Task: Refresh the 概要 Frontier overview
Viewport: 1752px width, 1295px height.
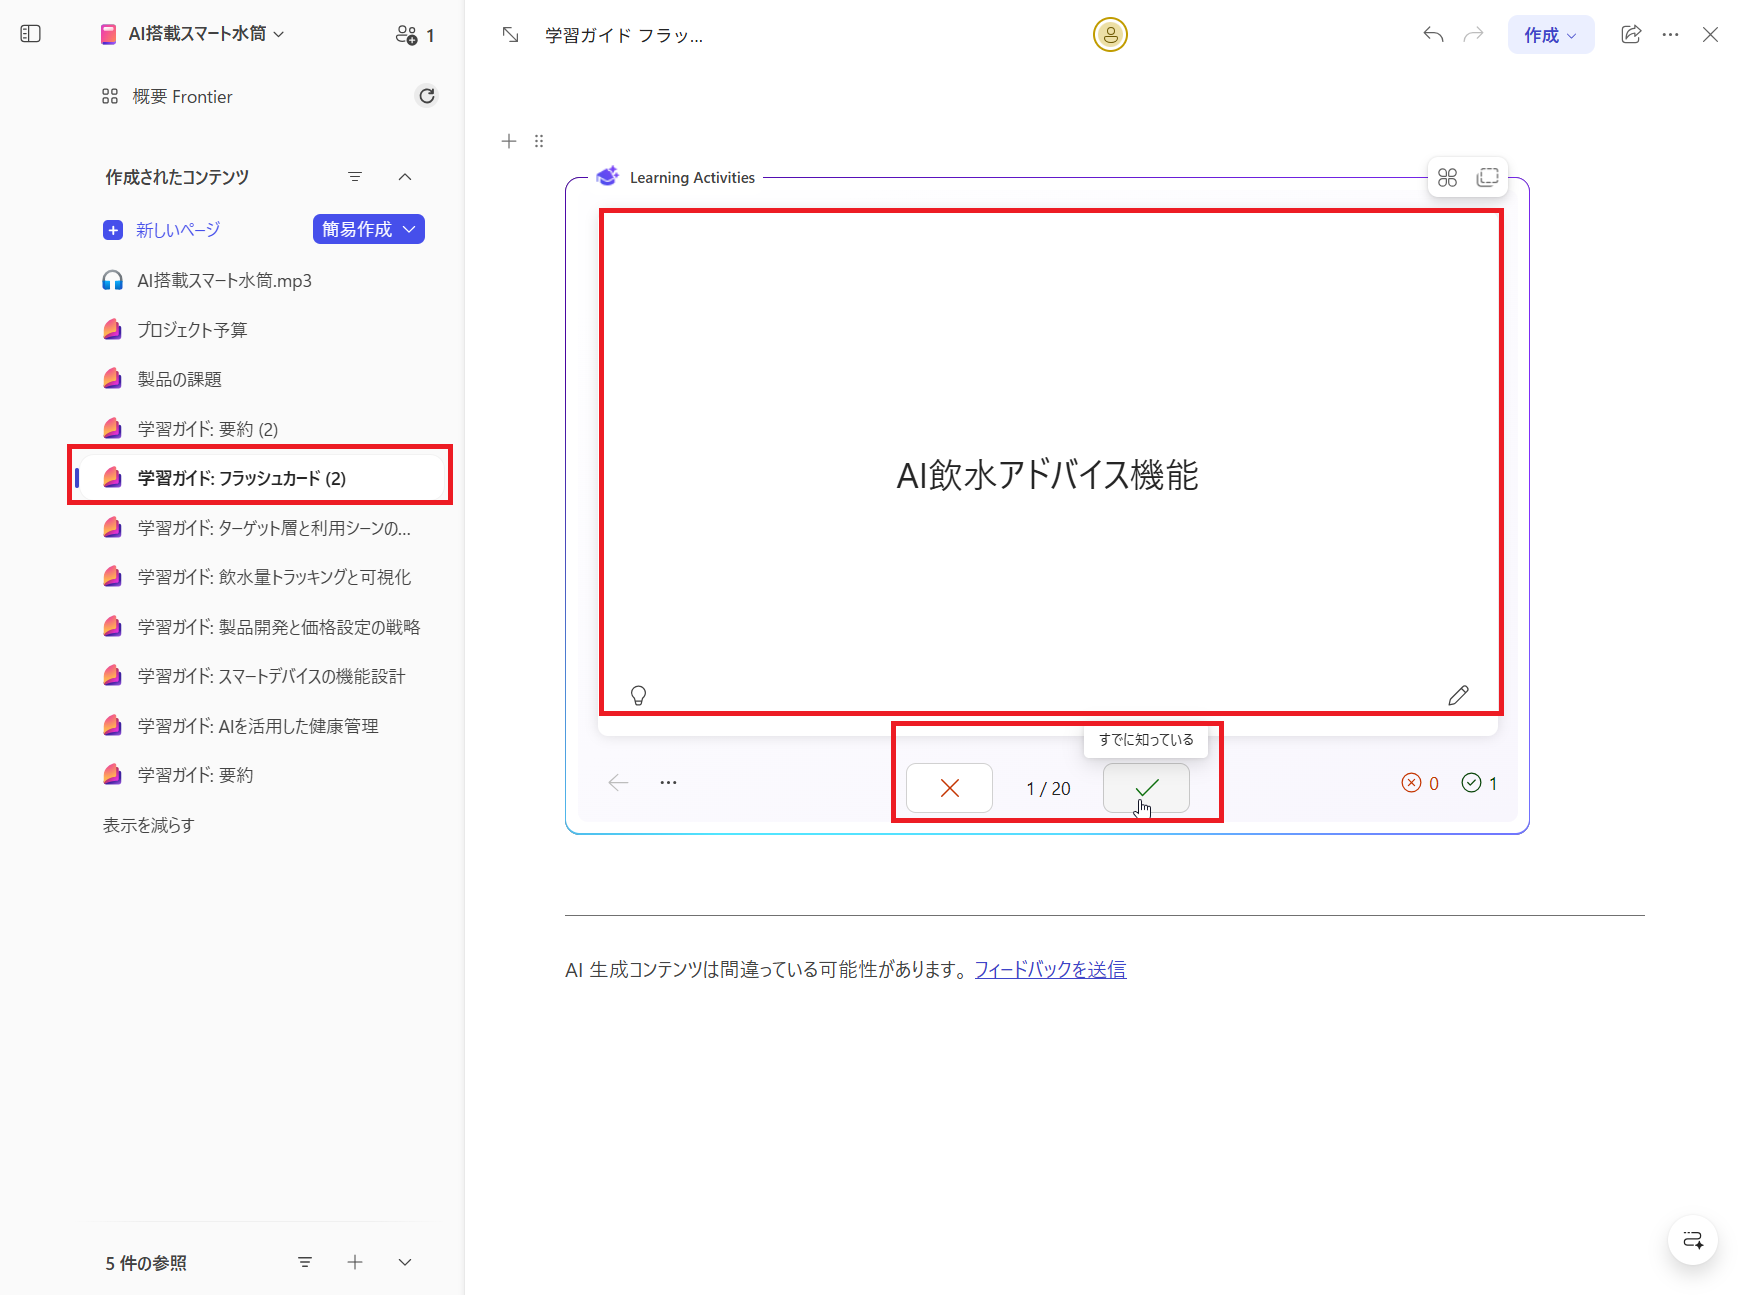Action: [427, 95]
